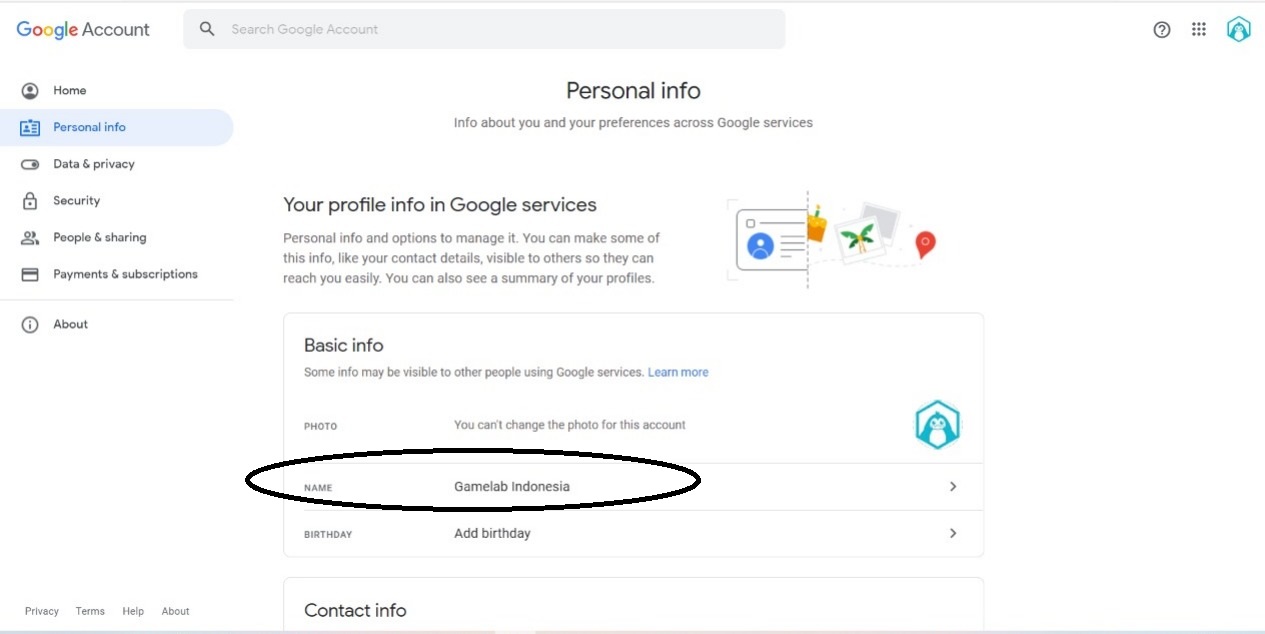Open the account avatar in top bar
The width and height of the screenshot is (1265, 634).
[x=1239, y=29]
